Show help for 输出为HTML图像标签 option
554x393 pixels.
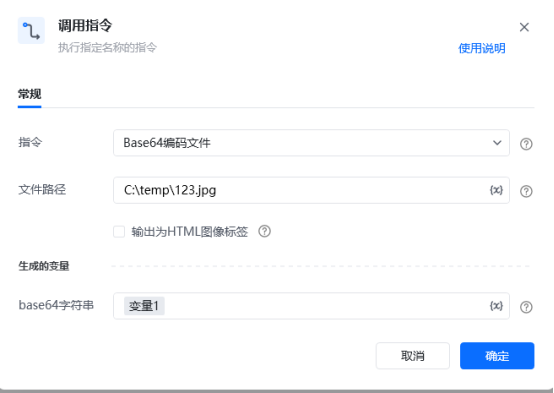coord(265,231)
